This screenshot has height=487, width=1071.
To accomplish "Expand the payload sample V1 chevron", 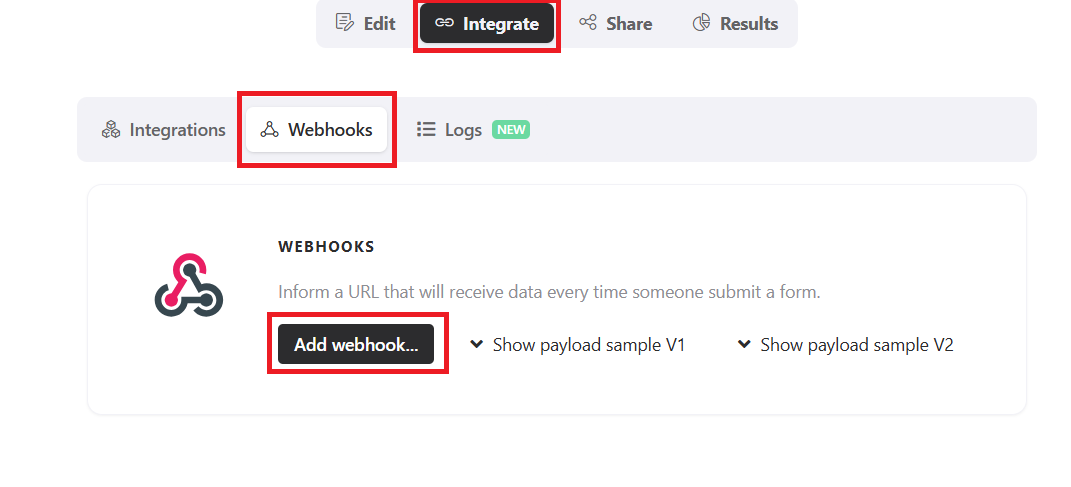I will tap(477, 345).
